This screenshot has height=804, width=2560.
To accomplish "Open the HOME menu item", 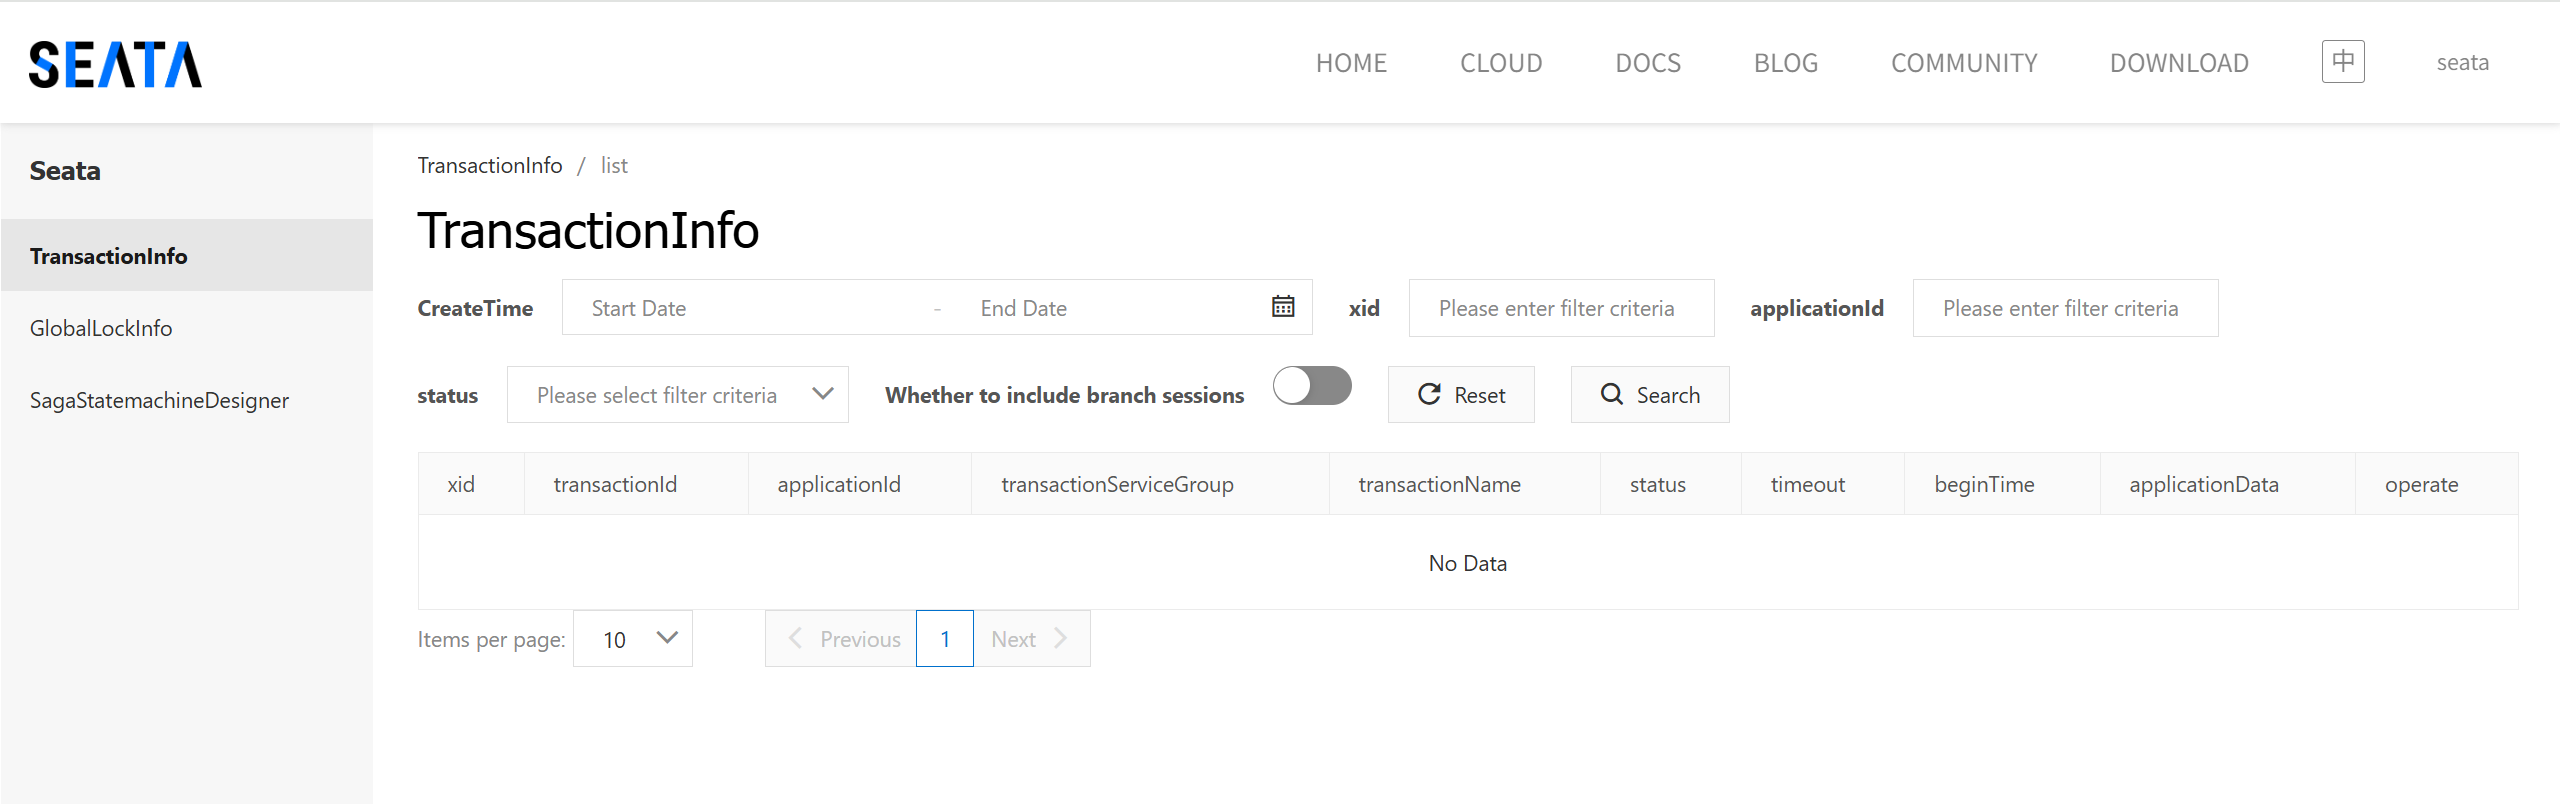I will click(1351, 63).
